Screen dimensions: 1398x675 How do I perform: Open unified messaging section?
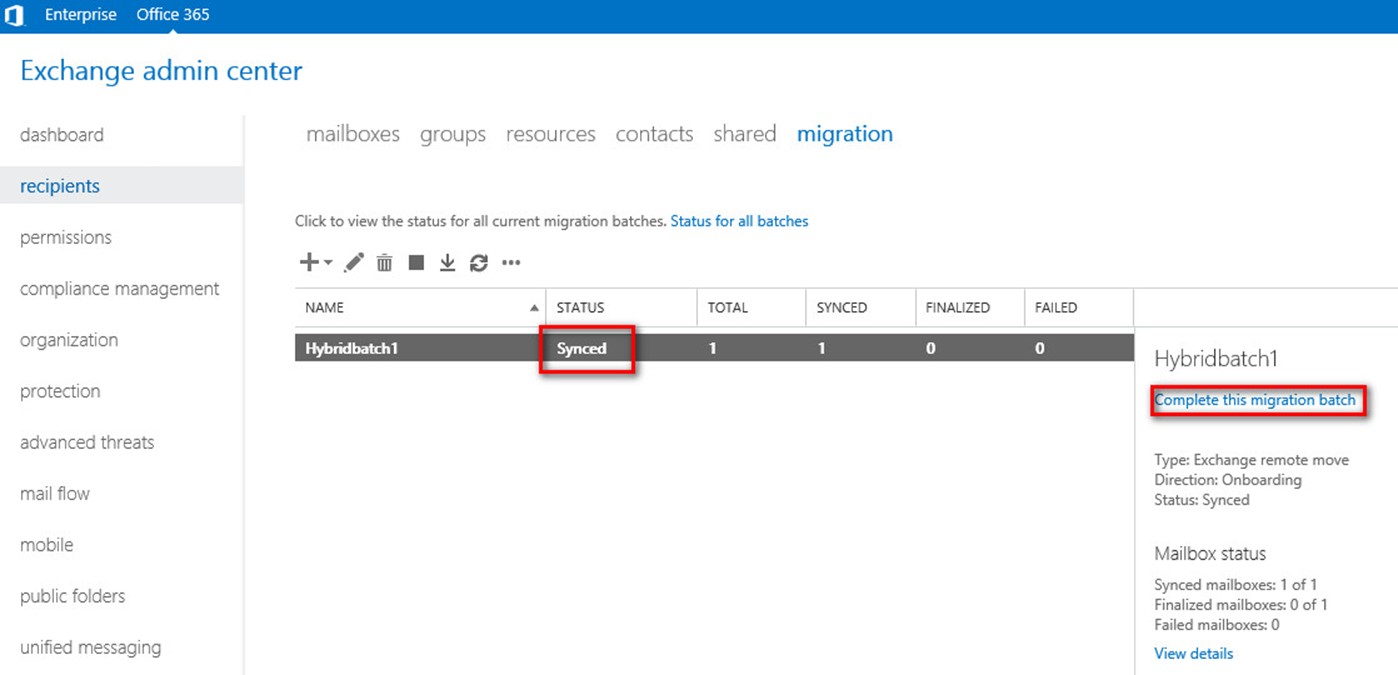tap(91, 648)
